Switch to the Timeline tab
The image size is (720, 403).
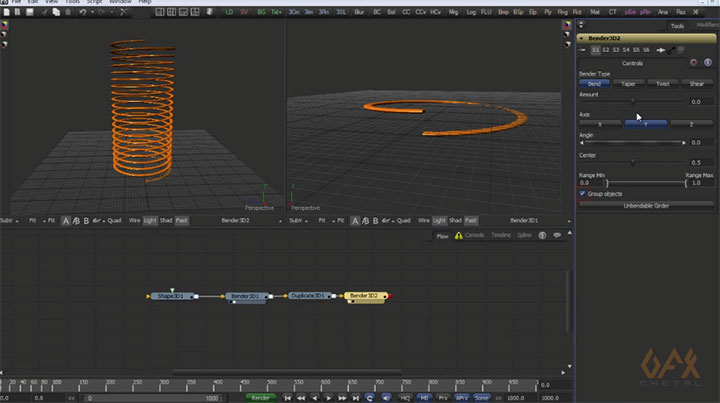pyautogui.click(x=501, y=235)
